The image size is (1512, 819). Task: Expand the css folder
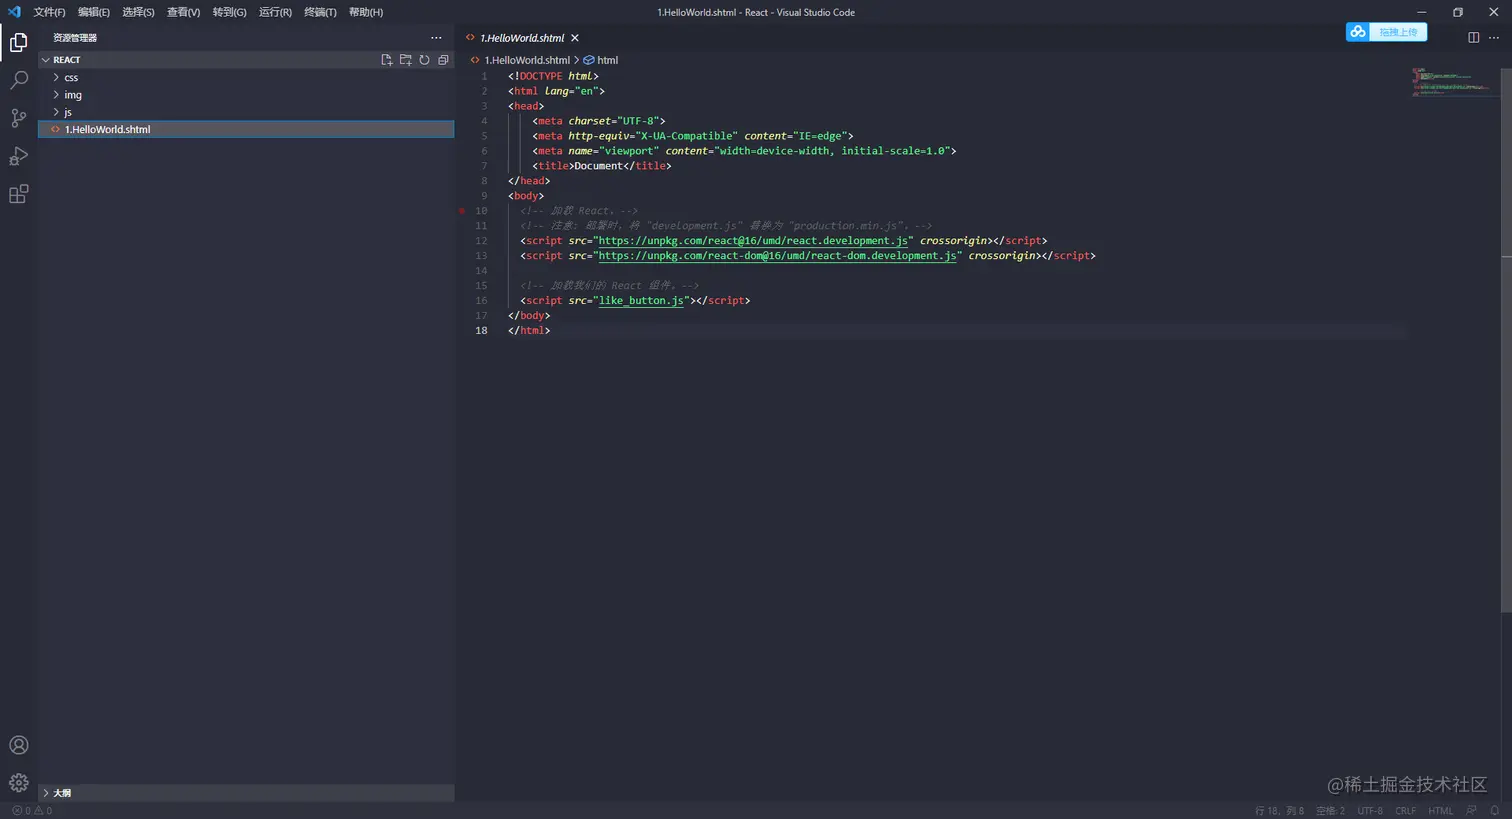pos(70,78)
